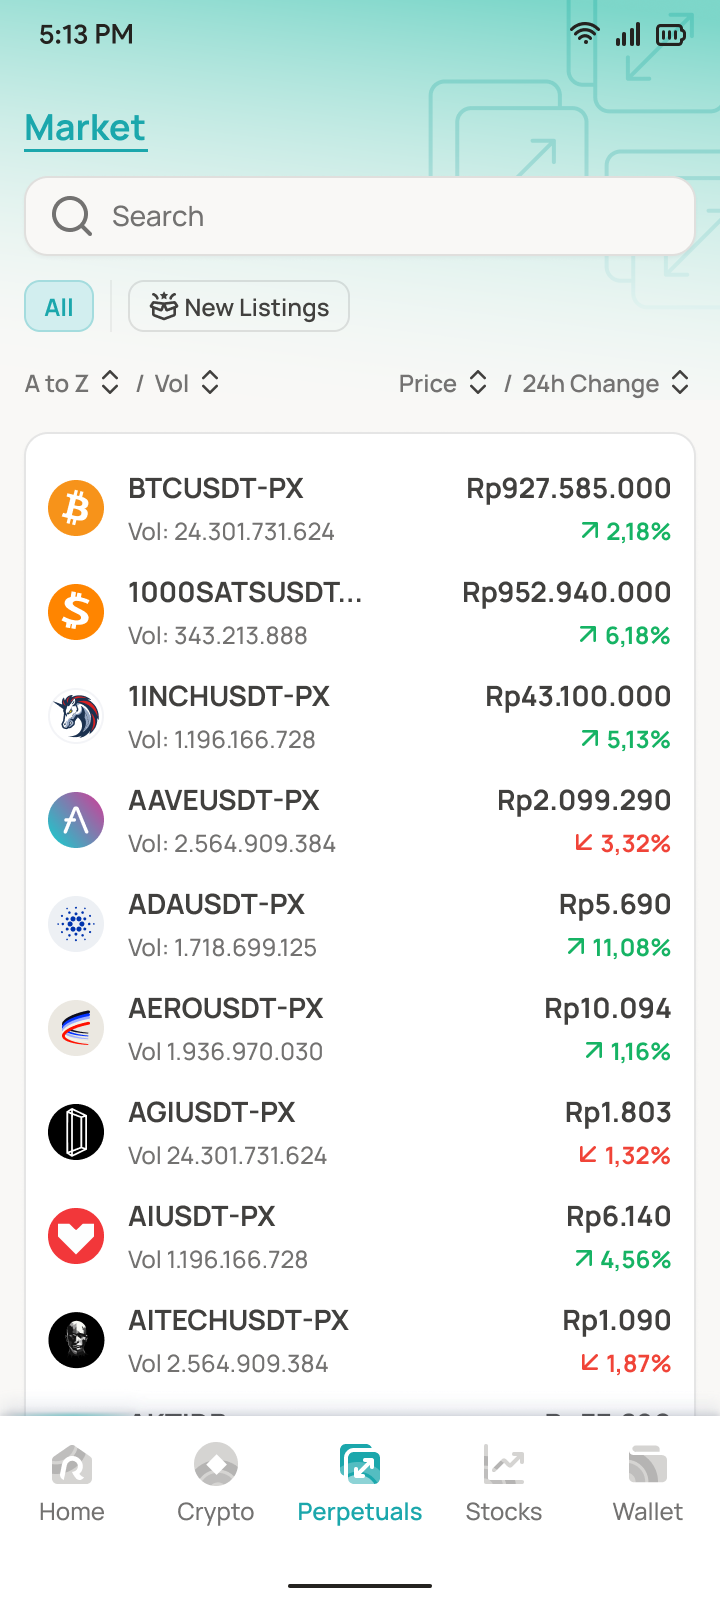Open the Wallet tab

tap(648, 1484)
